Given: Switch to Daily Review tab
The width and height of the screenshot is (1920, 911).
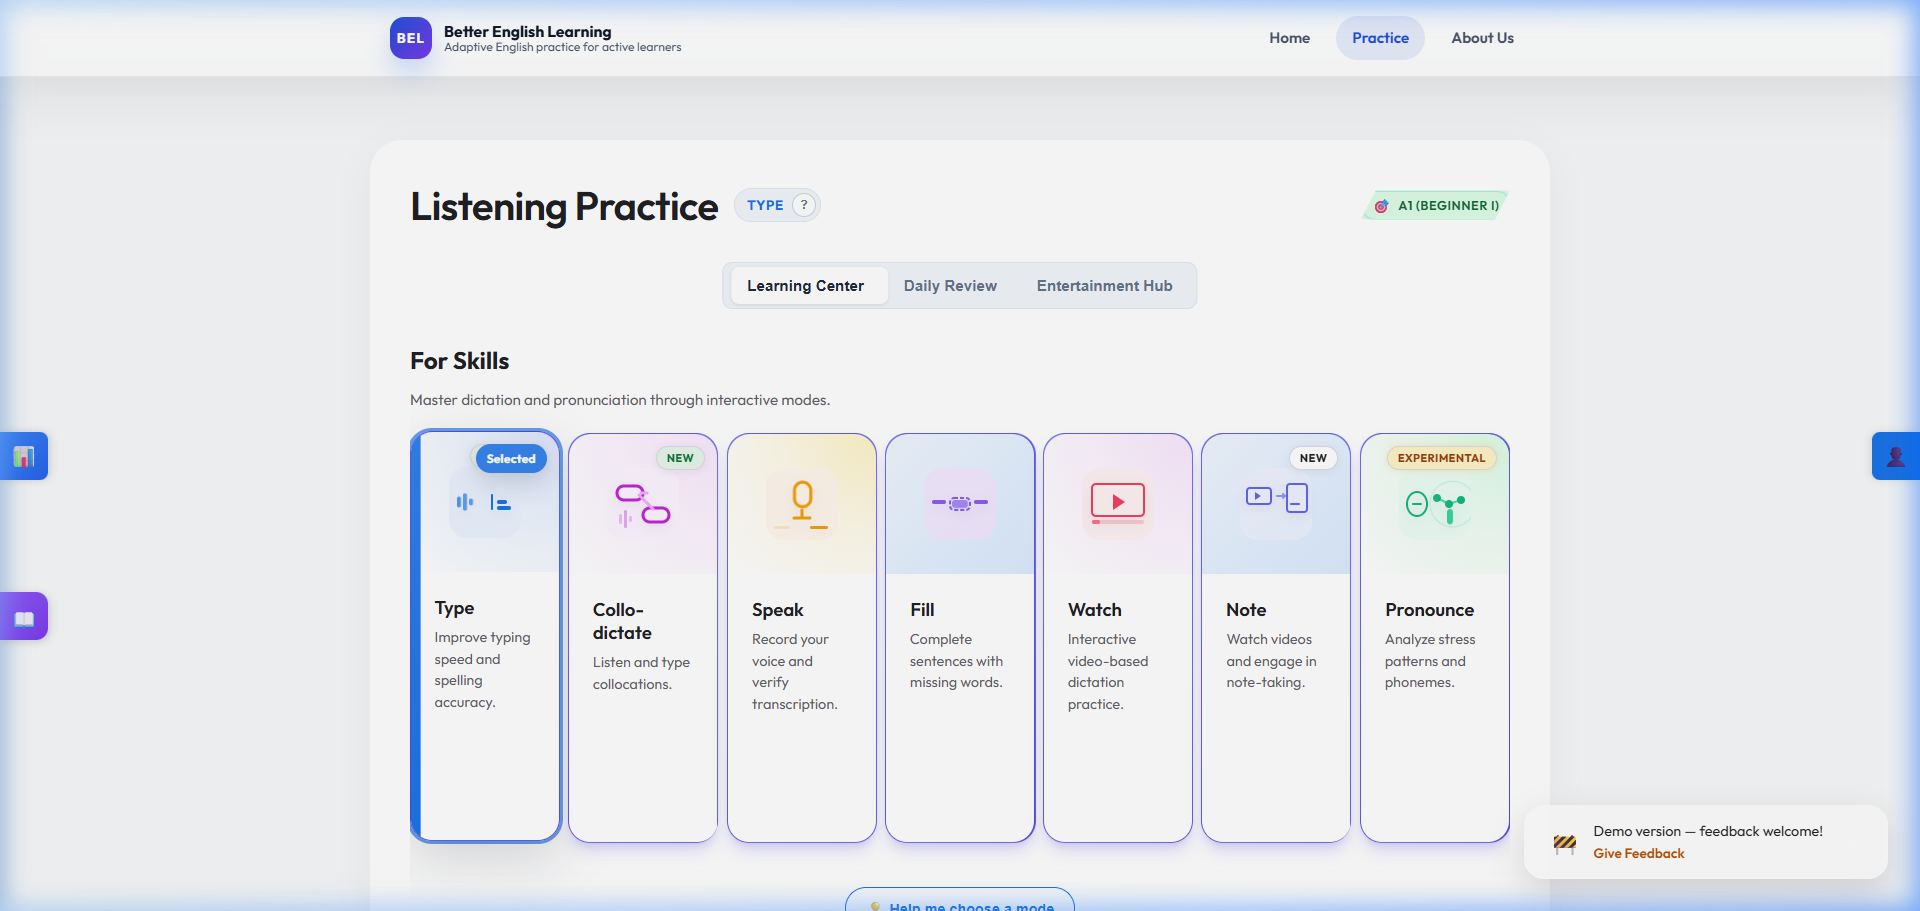Looking at the screenshot, I should (x=950, y=286).
